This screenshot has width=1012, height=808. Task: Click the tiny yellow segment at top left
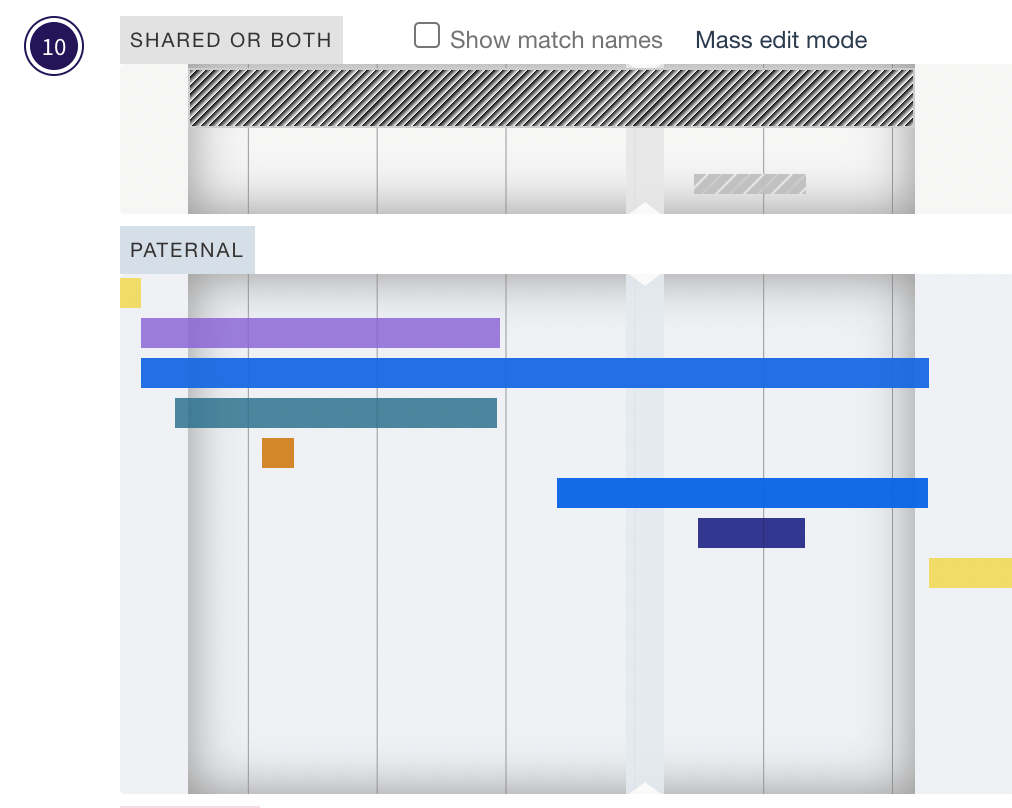coord(131,293)
